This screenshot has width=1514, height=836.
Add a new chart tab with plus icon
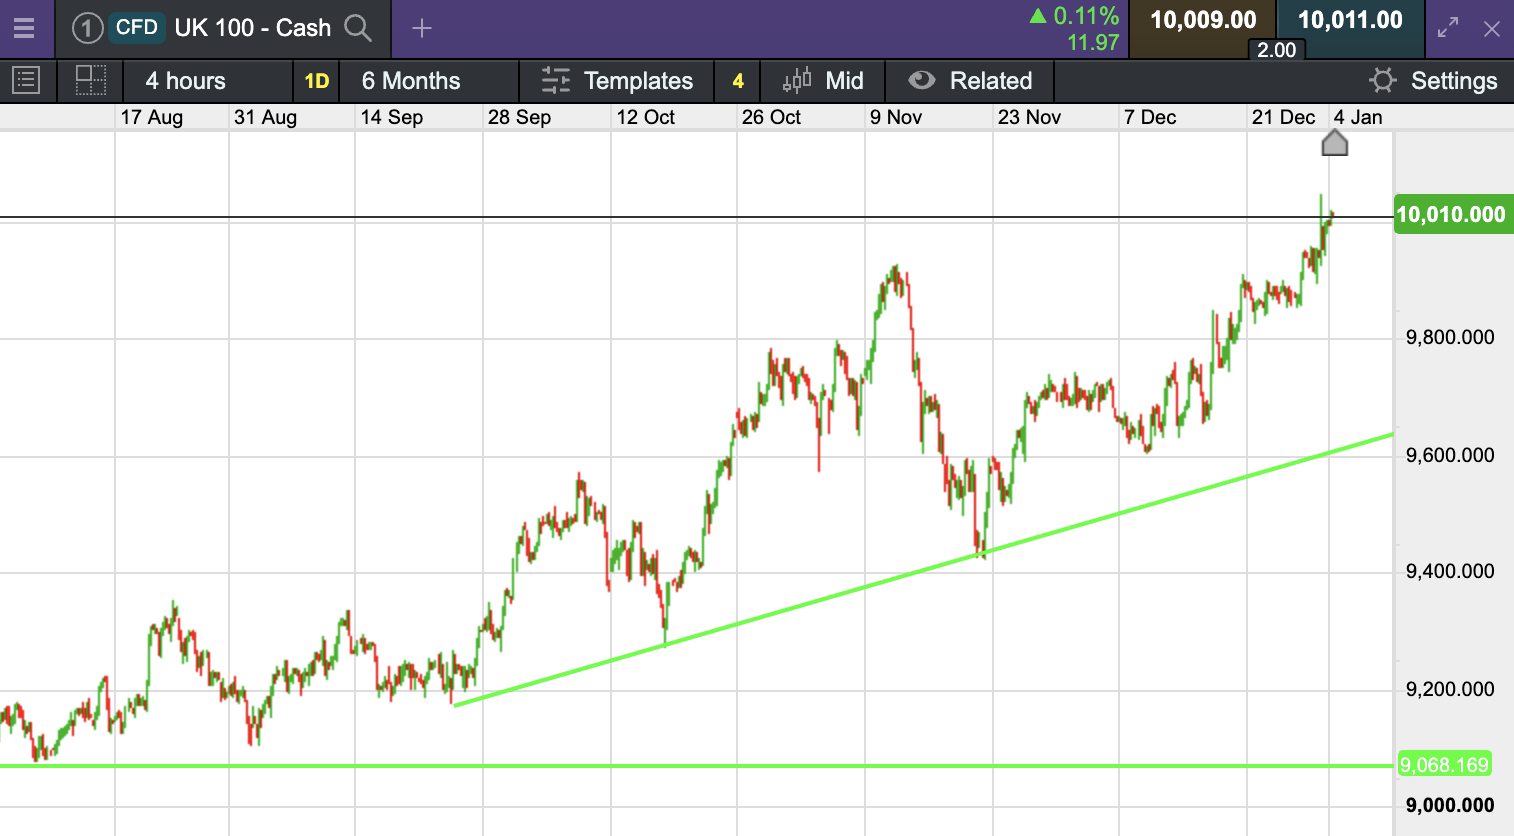point(422,28)
